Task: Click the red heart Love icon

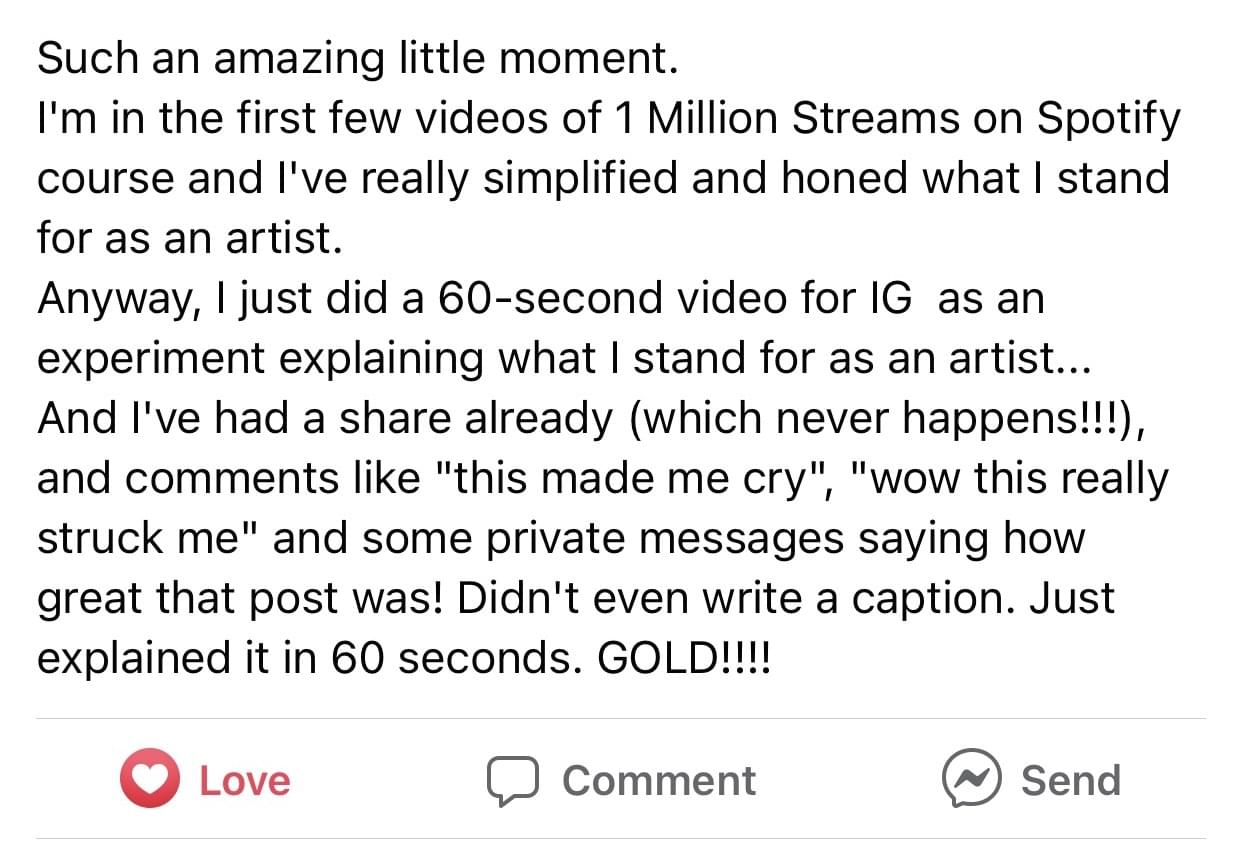Action: (148, 780)
